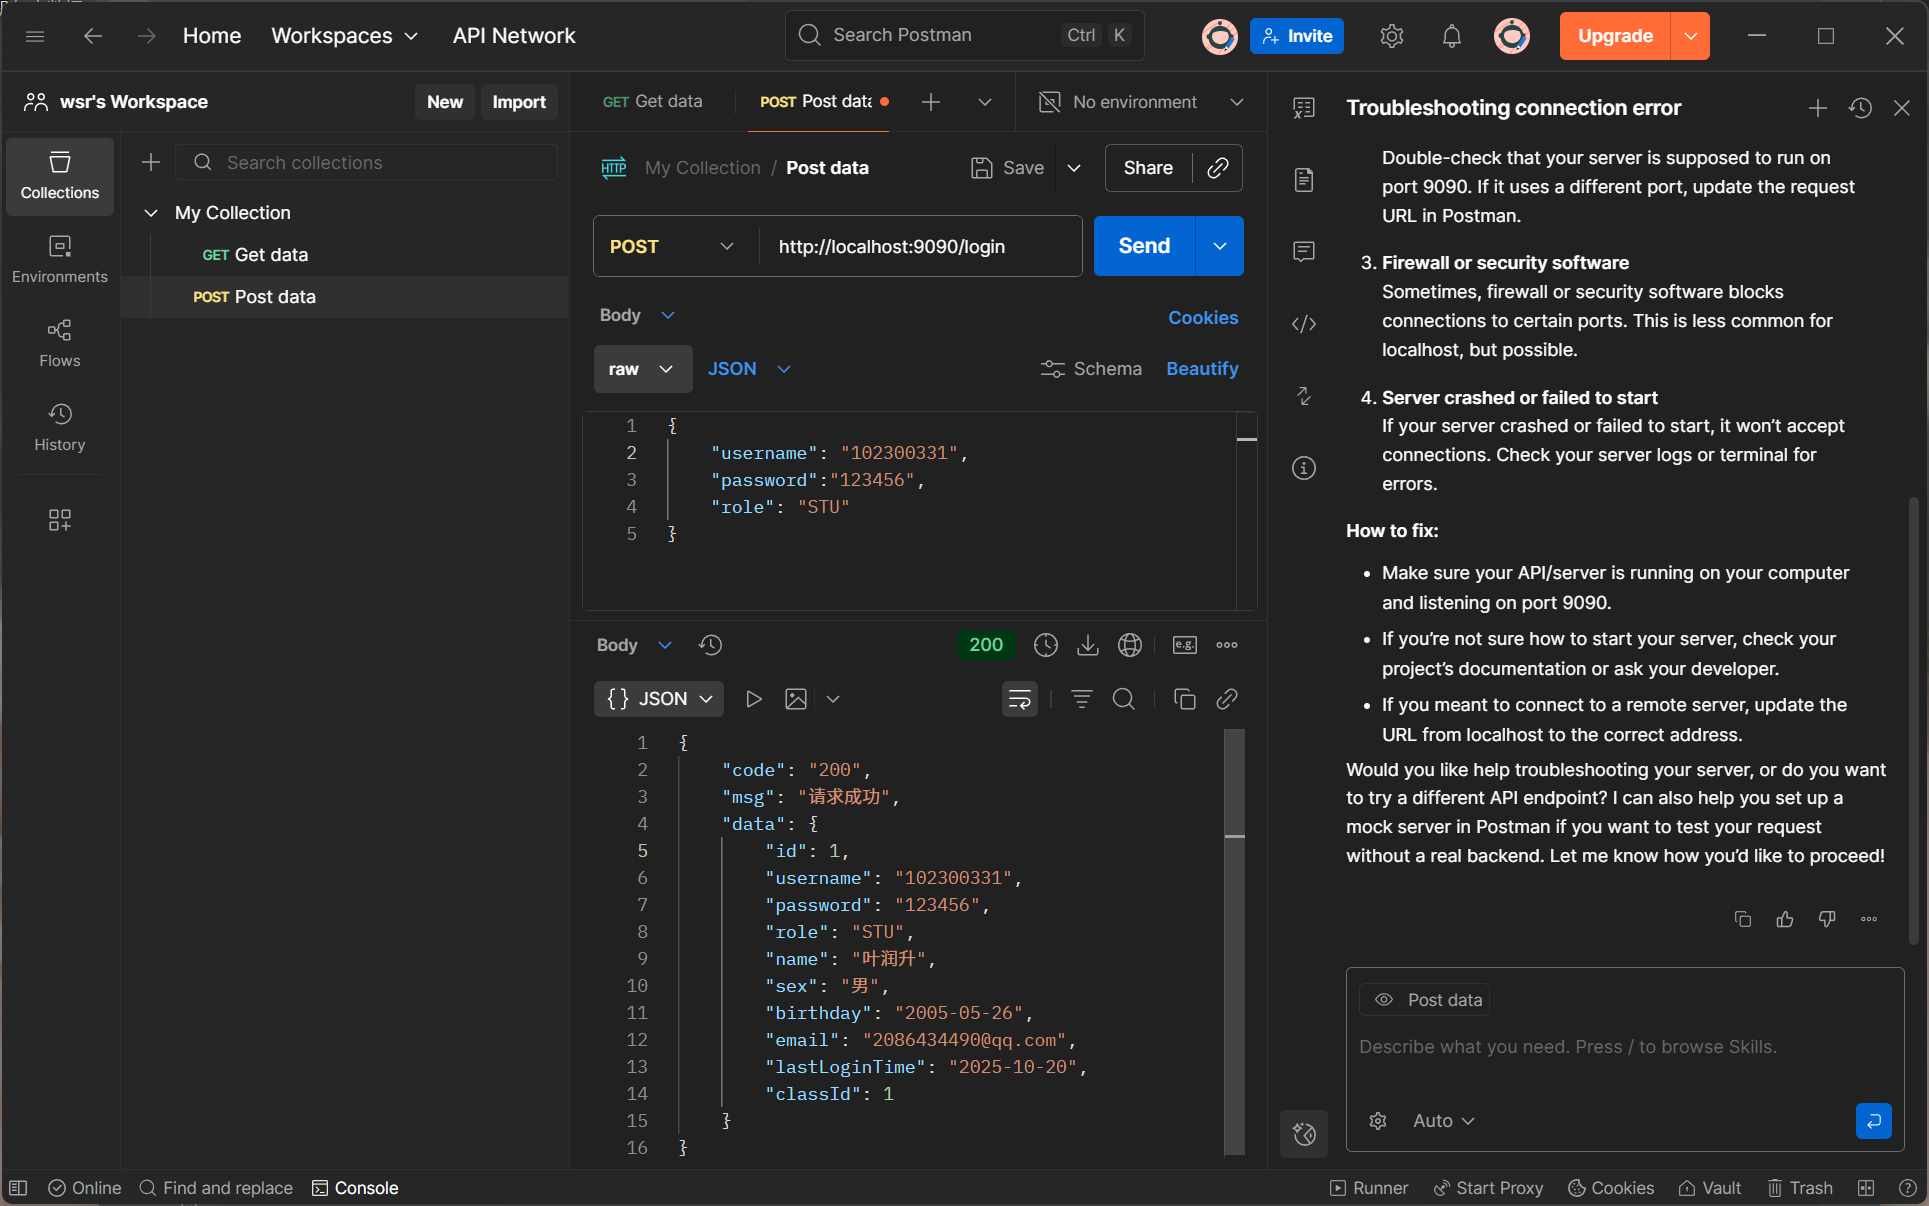1929x1206 pixels.
Task: Open the JSON language dropdown in request
Action: pyautogui.click(x=749, y=369)
